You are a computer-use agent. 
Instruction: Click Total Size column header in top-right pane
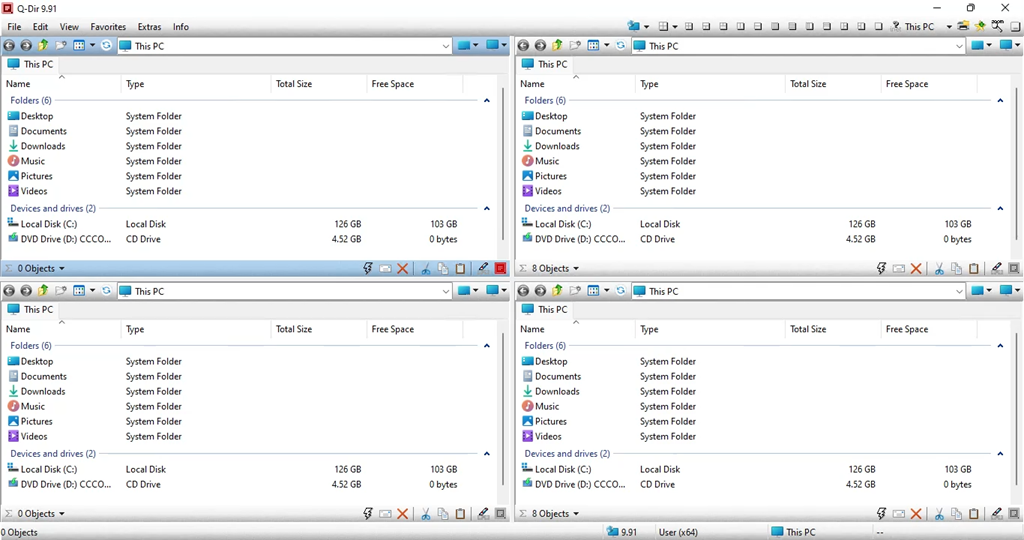coord(808,84)
